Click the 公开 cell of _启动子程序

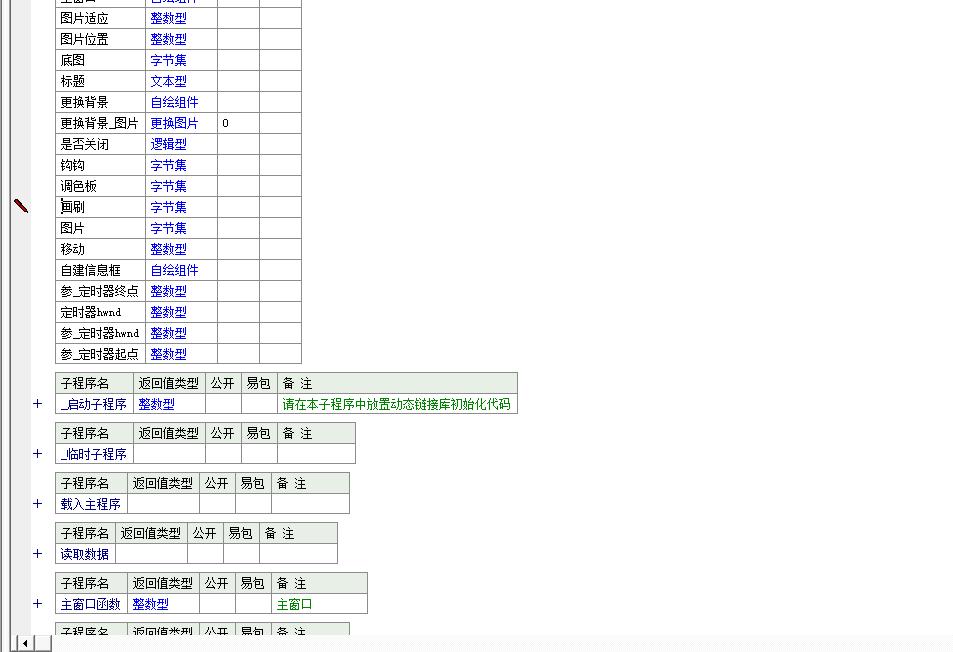pos(223,404)
